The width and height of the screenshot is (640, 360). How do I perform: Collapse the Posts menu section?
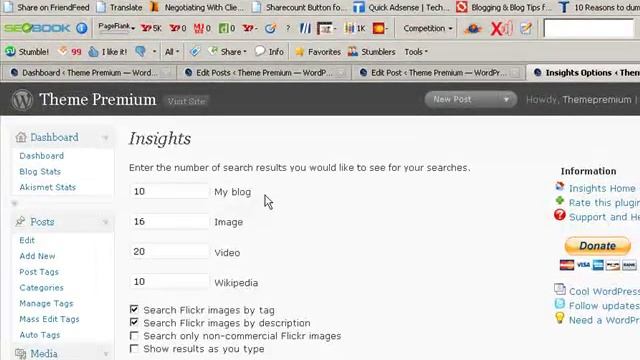106,222
